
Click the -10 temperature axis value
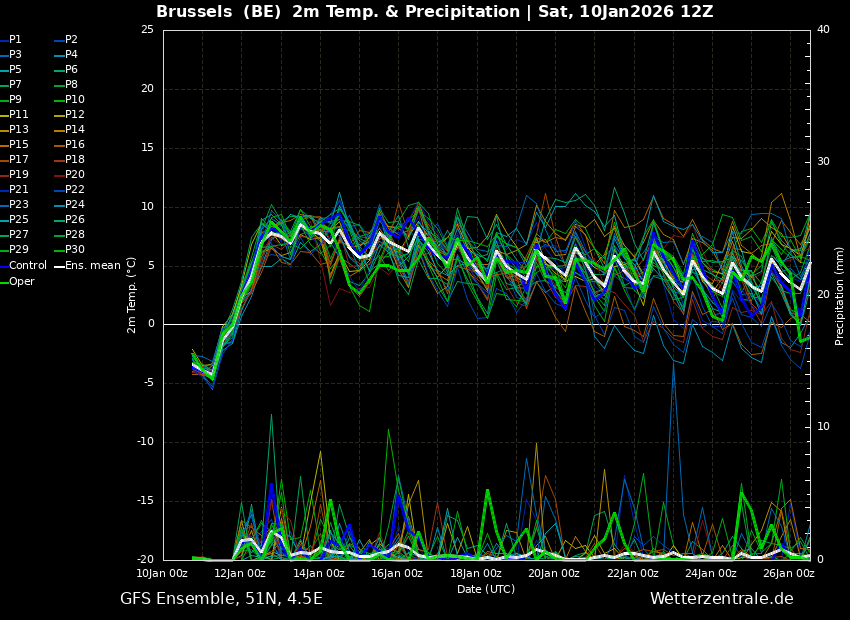146,442
